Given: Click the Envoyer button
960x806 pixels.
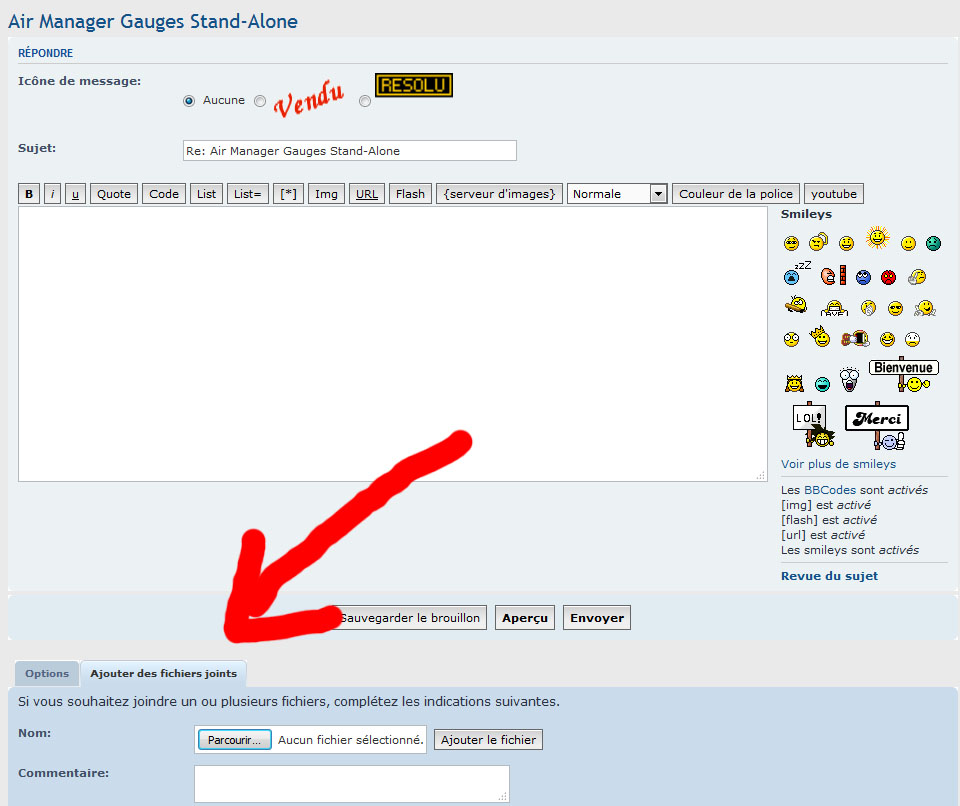Looking at the screenshot, I should 597,618.
